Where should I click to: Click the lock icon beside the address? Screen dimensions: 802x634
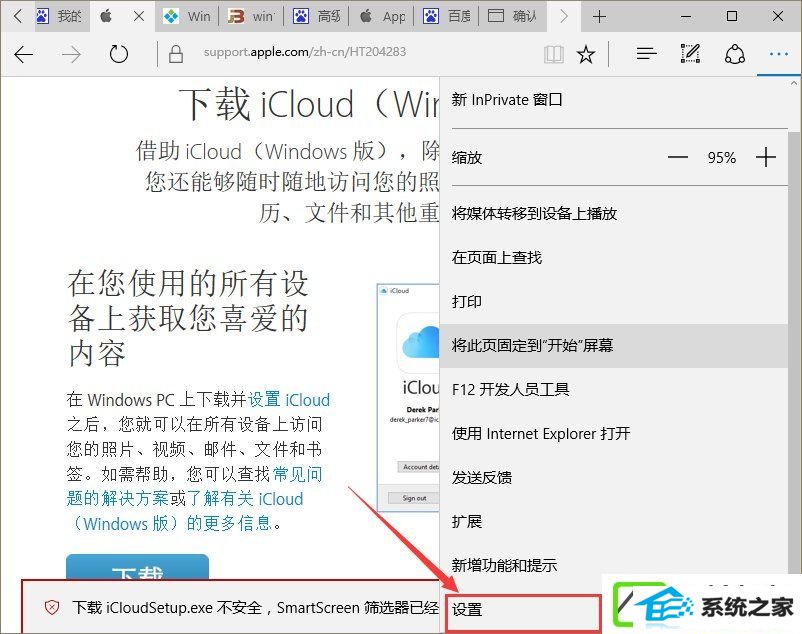tap(176, 54)
